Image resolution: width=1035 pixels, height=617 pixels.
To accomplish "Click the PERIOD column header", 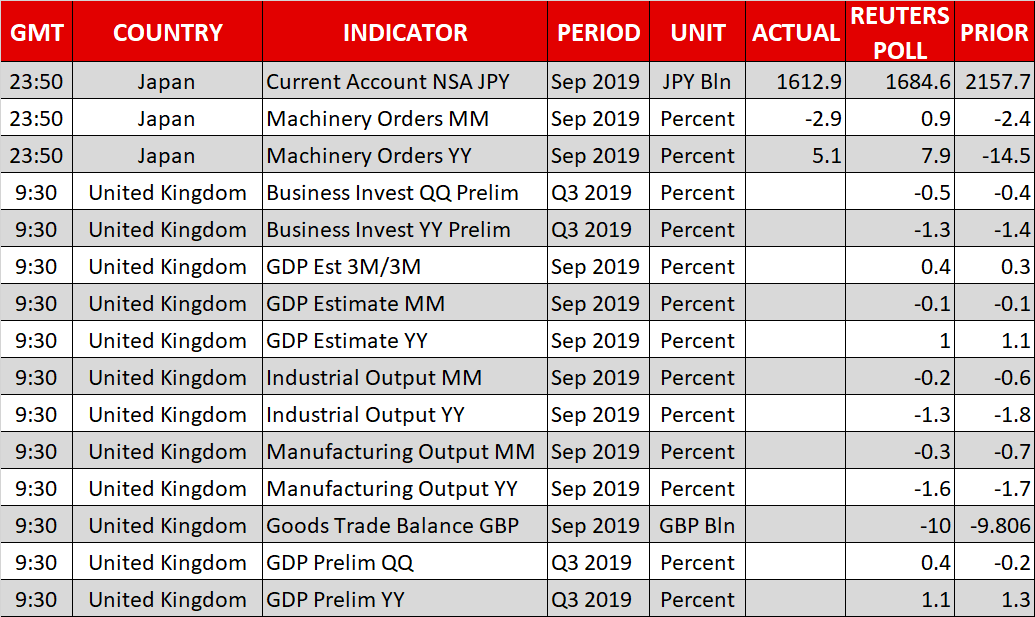I will click(599, 32).
